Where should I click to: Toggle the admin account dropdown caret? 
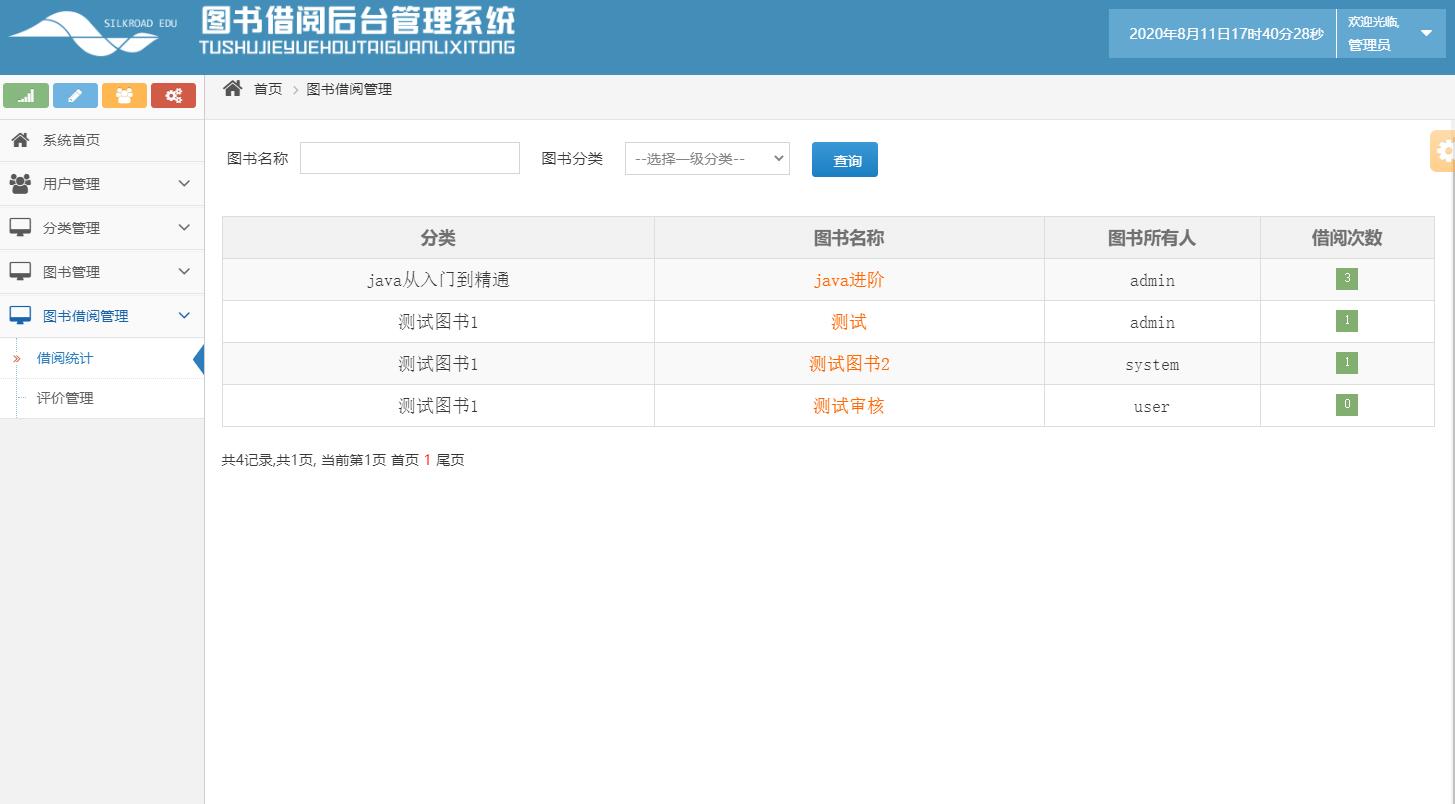coord(1425,31)
